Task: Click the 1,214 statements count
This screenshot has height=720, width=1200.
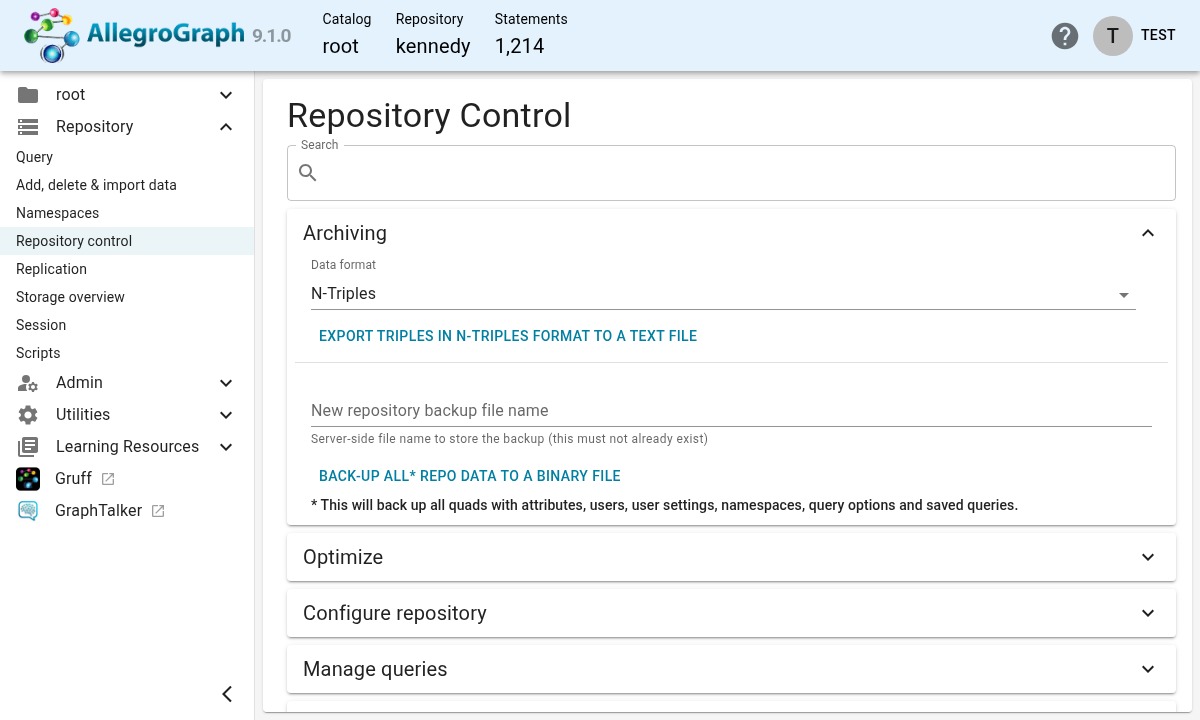Action: [519, 46]
